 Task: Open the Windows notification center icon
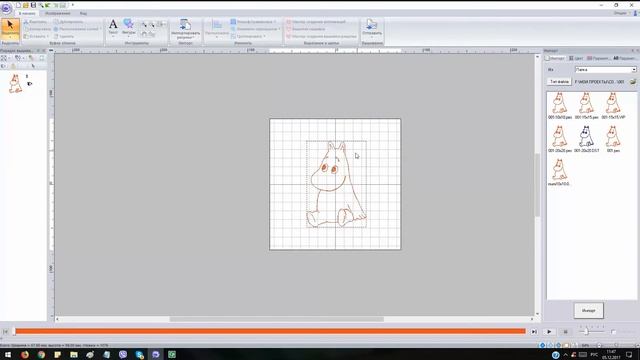tap(629, 354)
